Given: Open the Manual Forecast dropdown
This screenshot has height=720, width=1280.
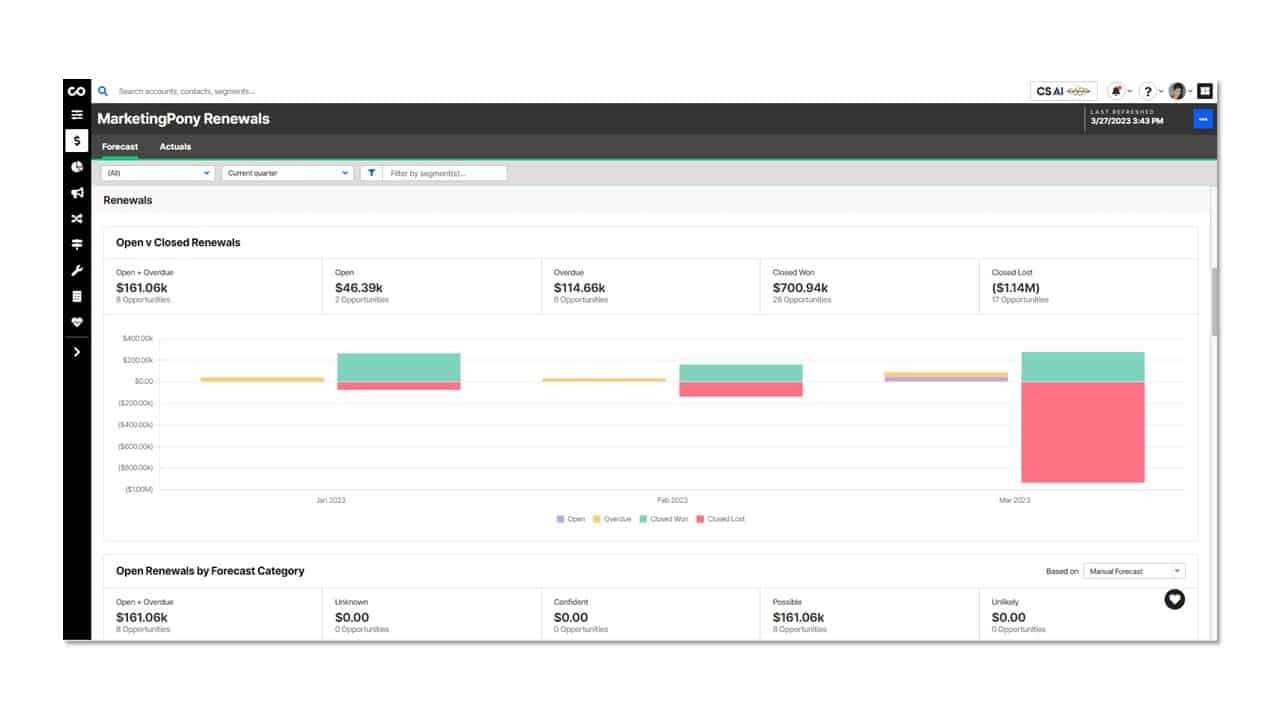Looking at the screenshot, I should point(1133,570).
